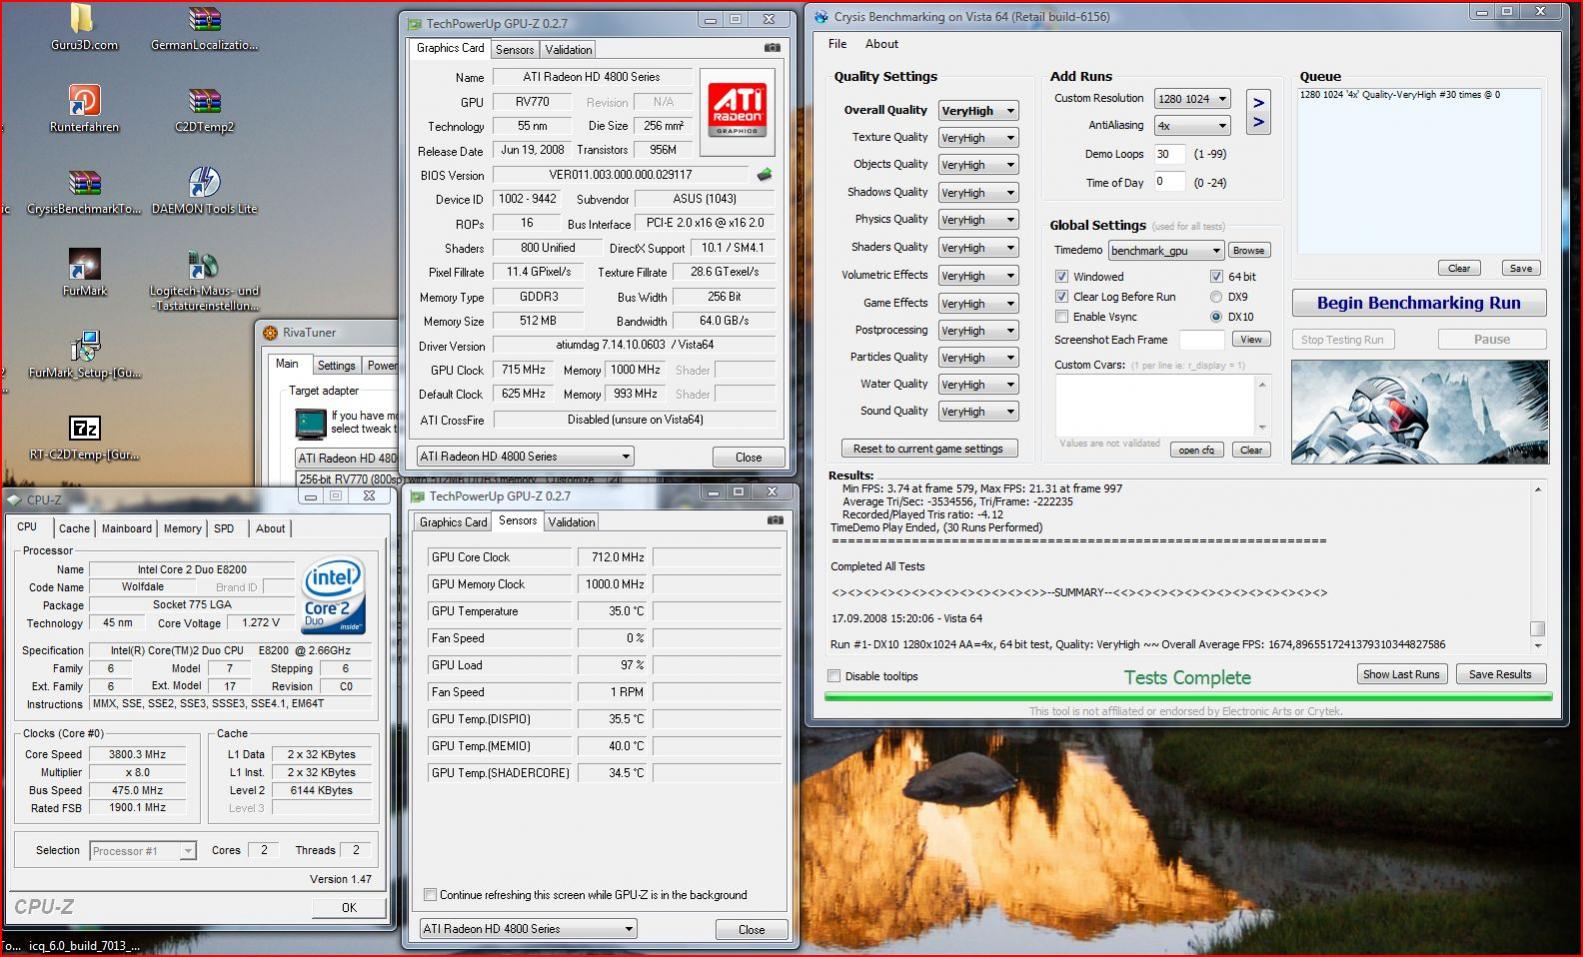1583x957 pixels.
Task: Click the camera screenshot icon in the GPU-Z Sensors window
Action: pyautogui.click(x=774, y=520)
